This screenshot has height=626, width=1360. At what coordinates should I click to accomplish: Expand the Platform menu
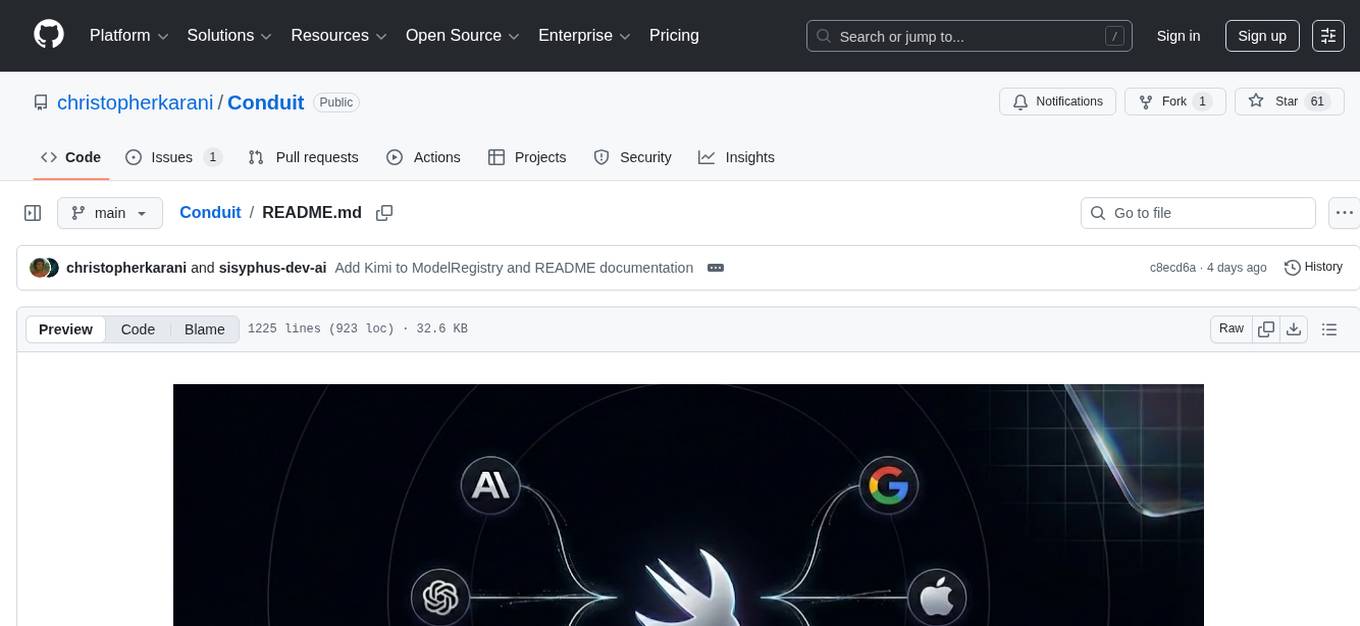[x=130, y=36]
